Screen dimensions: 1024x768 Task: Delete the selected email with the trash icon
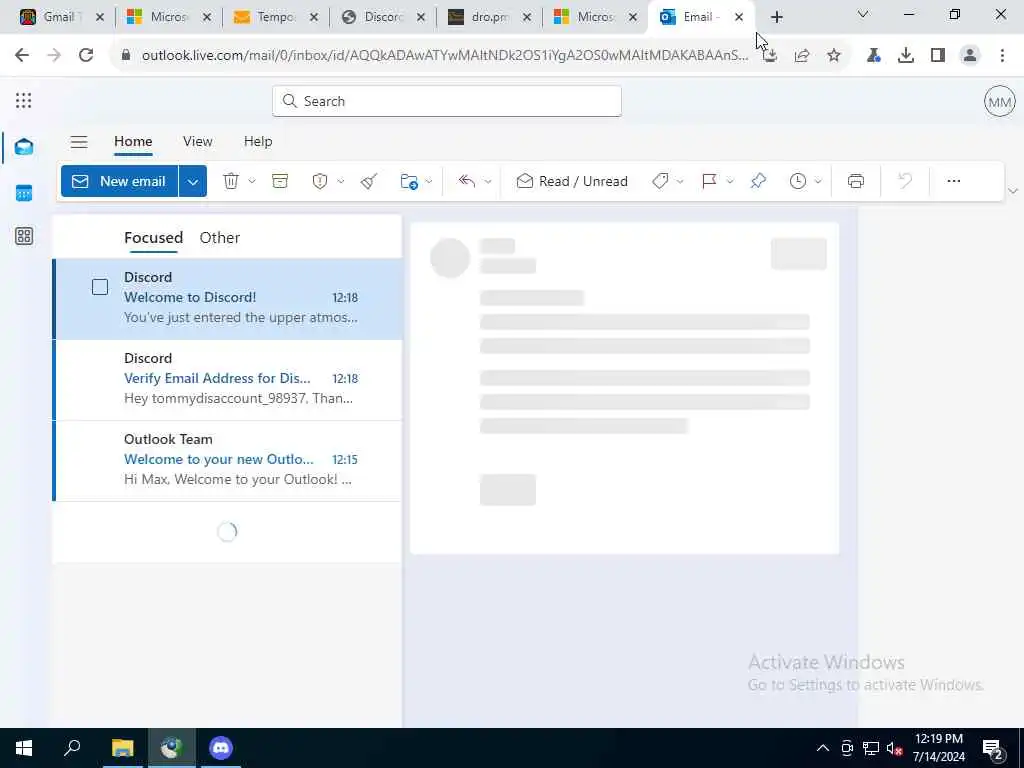tap(231, 181)
